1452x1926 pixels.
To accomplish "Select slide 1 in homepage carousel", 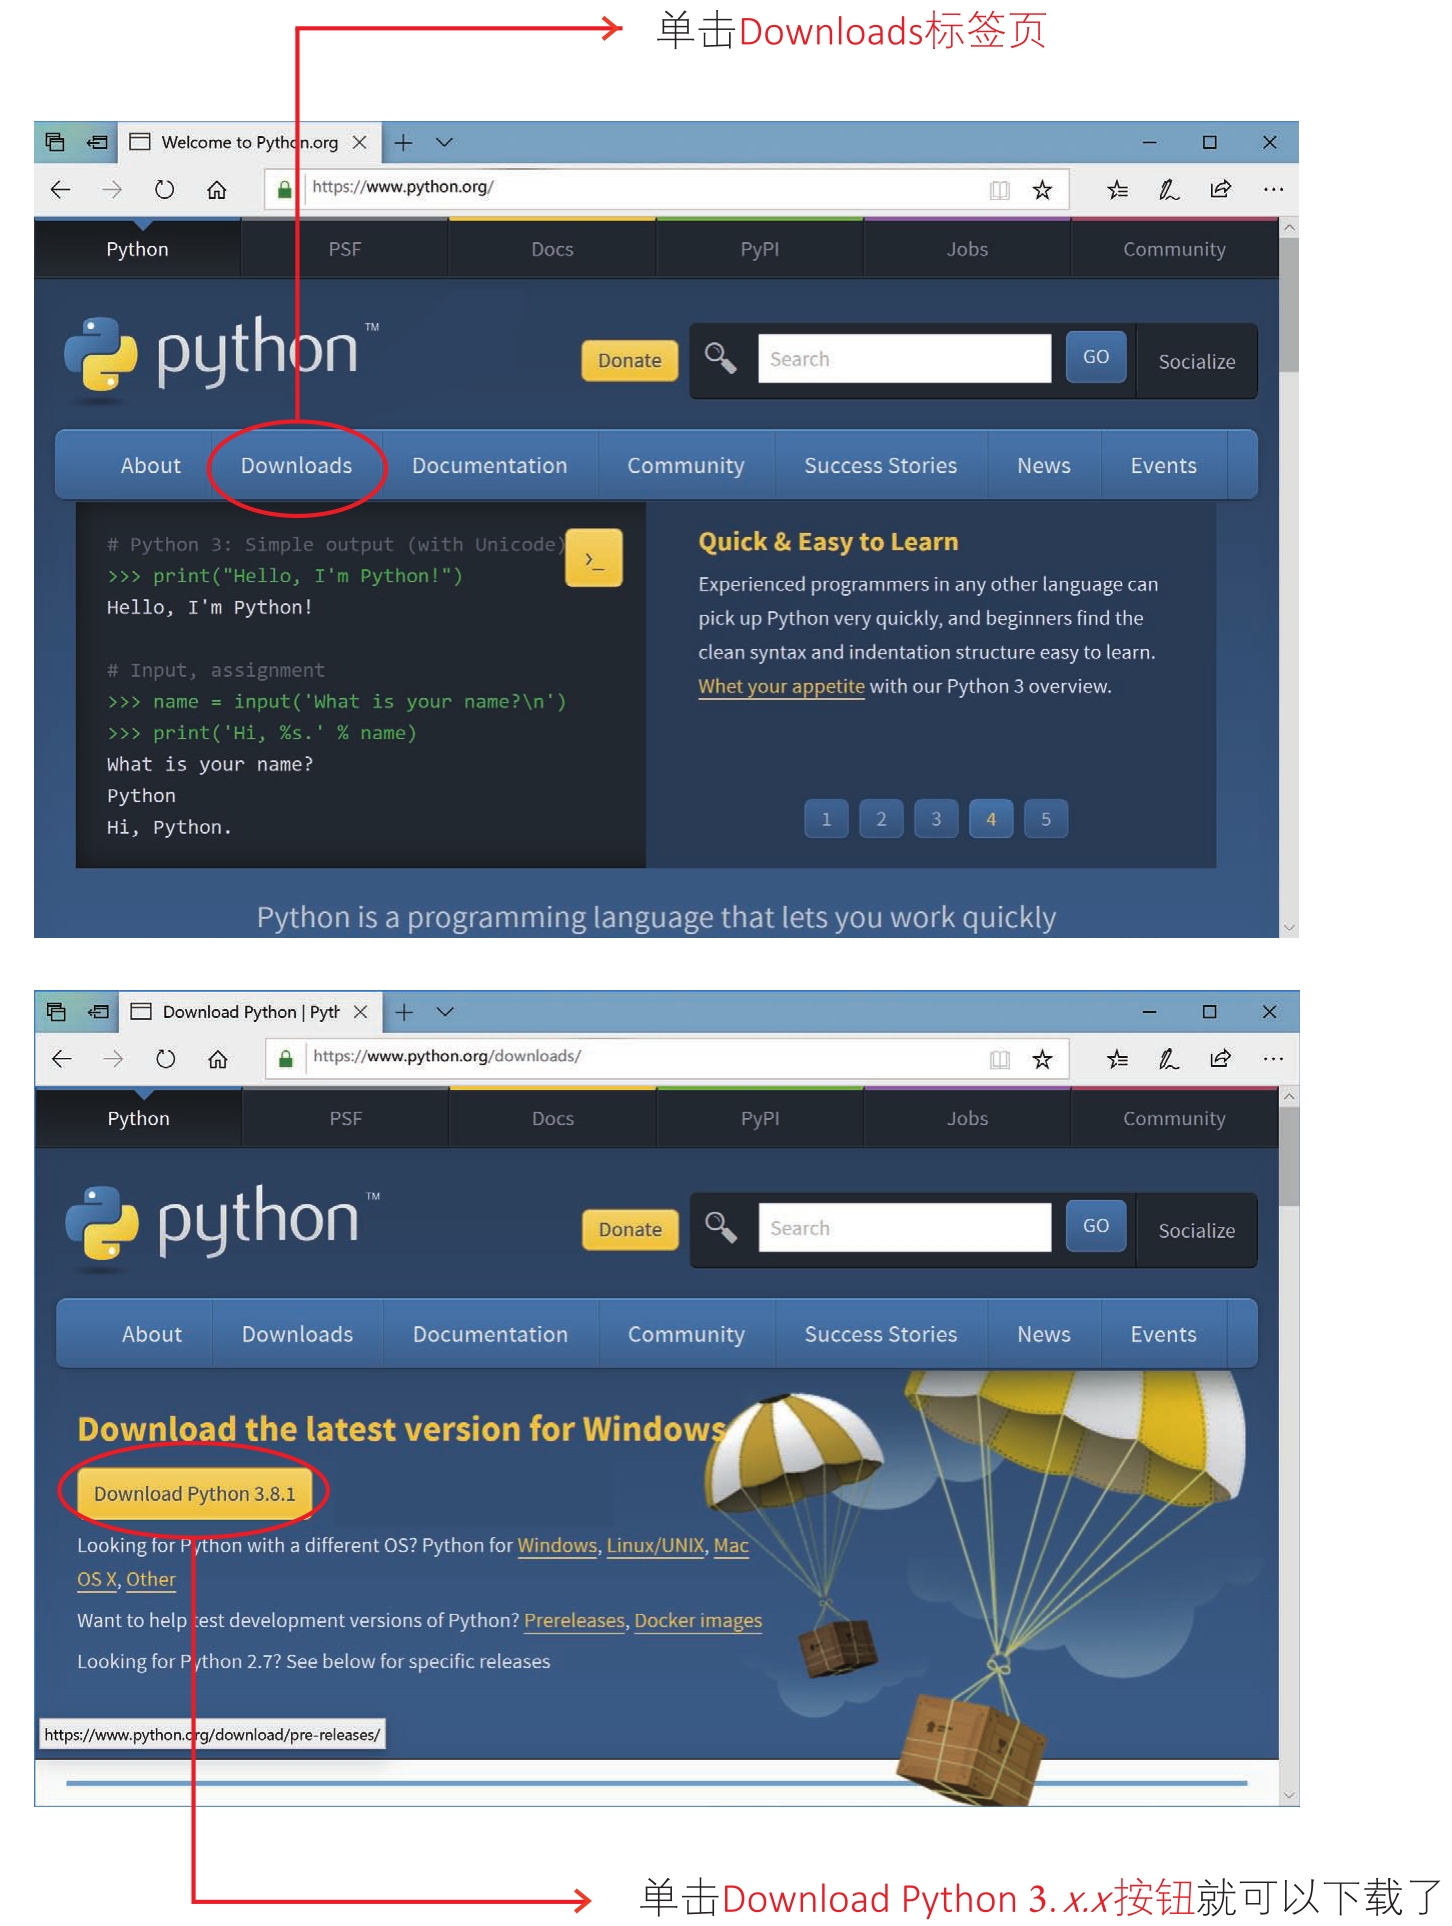I will [x=826, y=818].
